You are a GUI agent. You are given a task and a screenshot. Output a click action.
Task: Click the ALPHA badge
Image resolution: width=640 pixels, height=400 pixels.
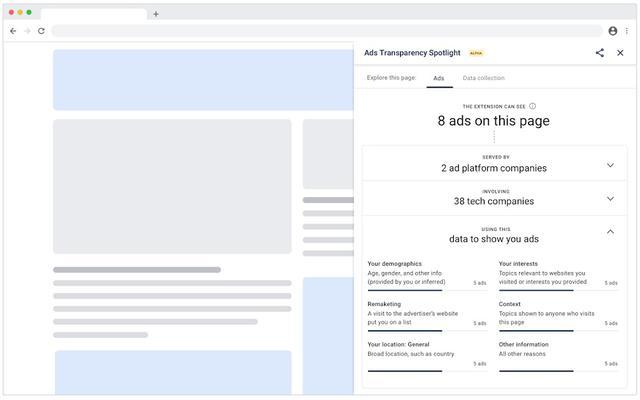[476, 53]
